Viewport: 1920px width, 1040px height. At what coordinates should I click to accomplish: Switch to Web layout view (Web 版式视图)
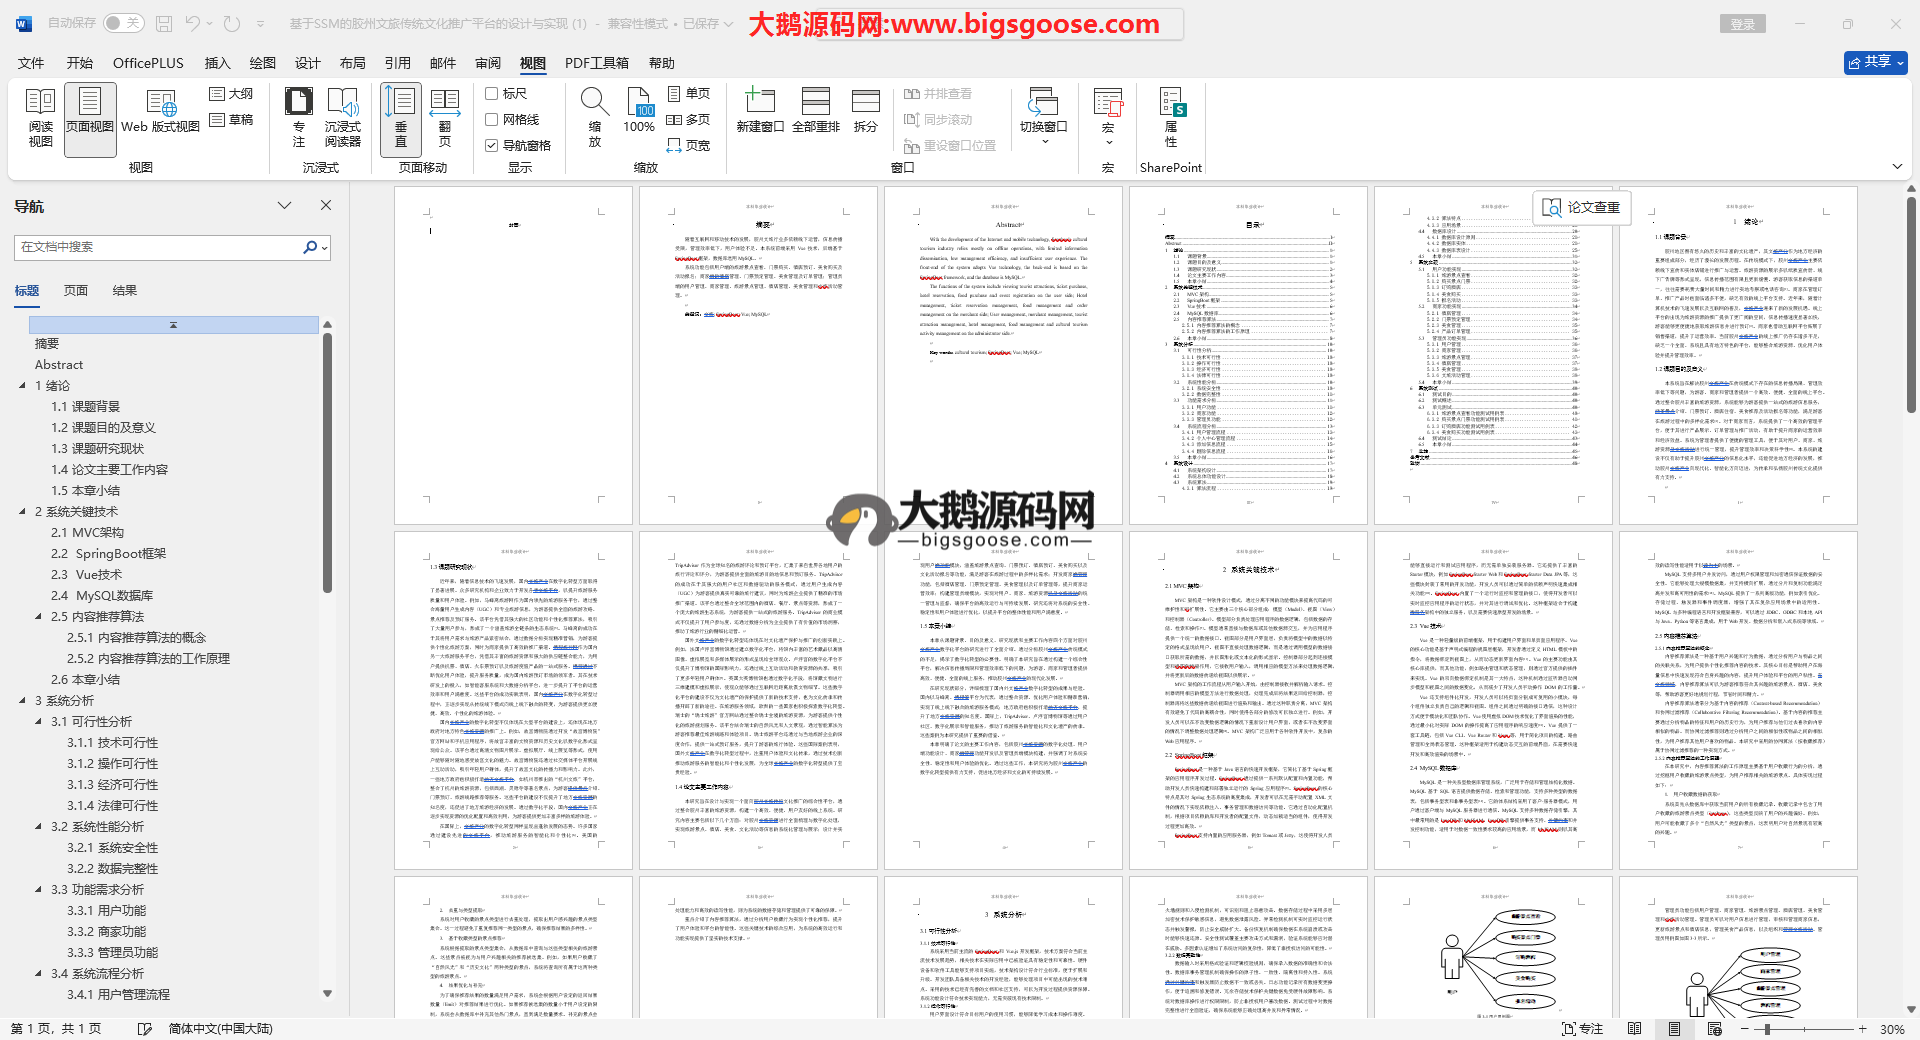point(160,118)
